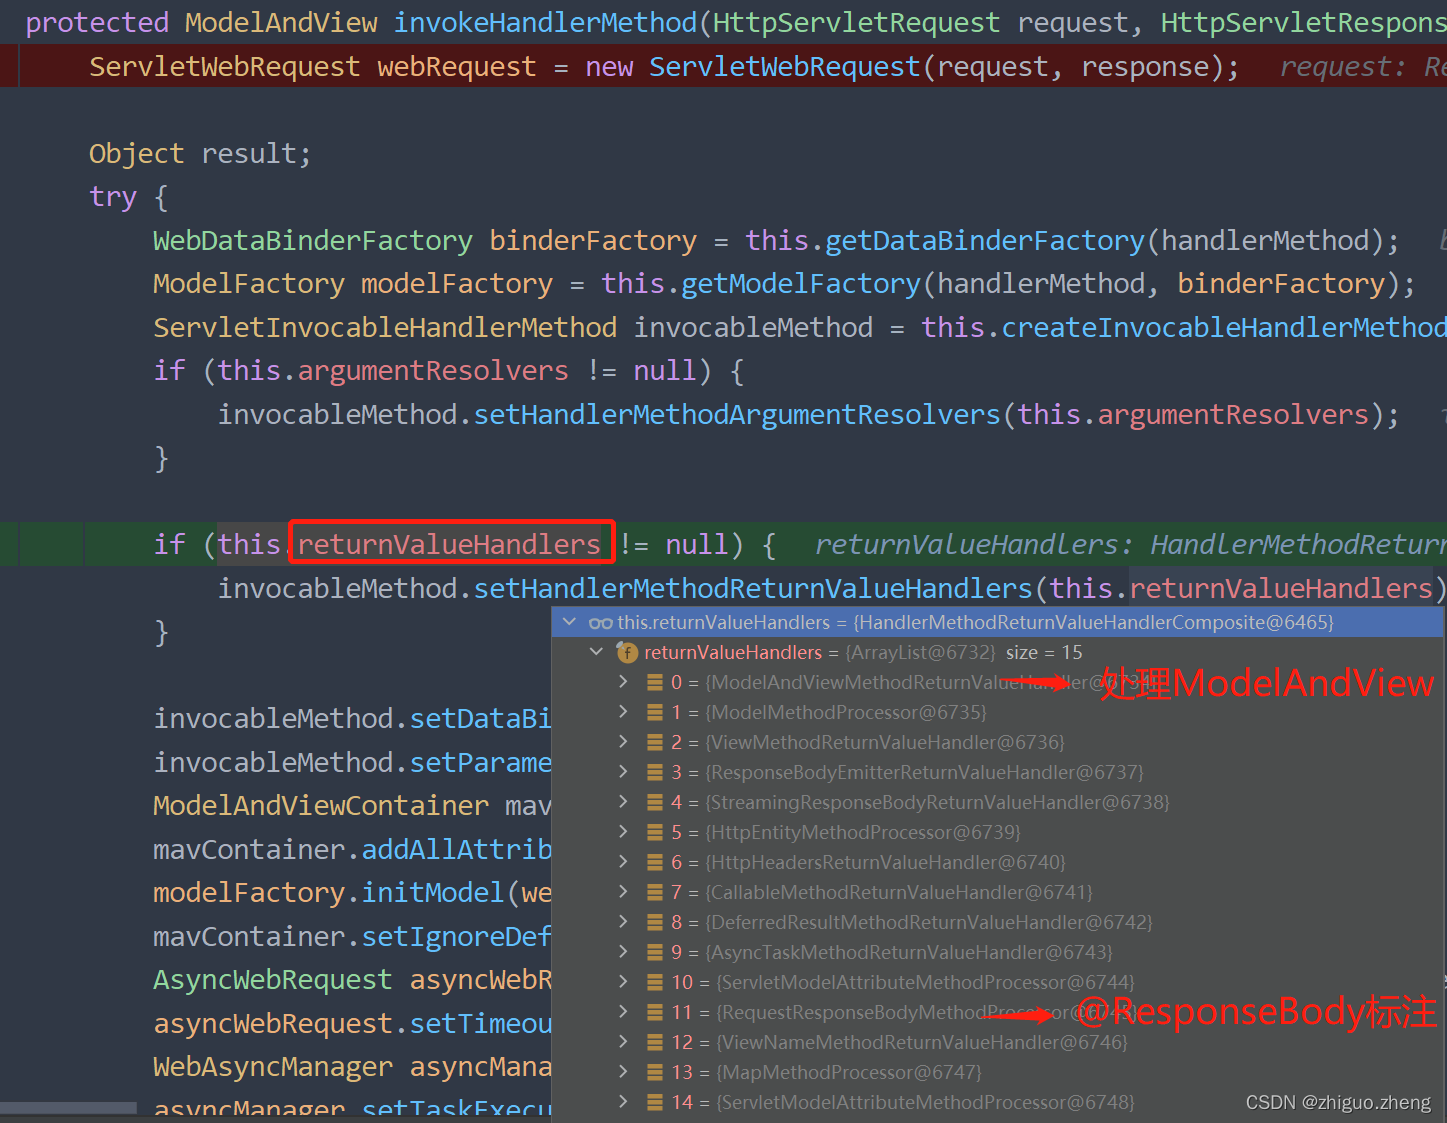Expand element 3 ResponseBodyEmitterReturnValueHandler
1447x1123 pixels.
[623, 772]
